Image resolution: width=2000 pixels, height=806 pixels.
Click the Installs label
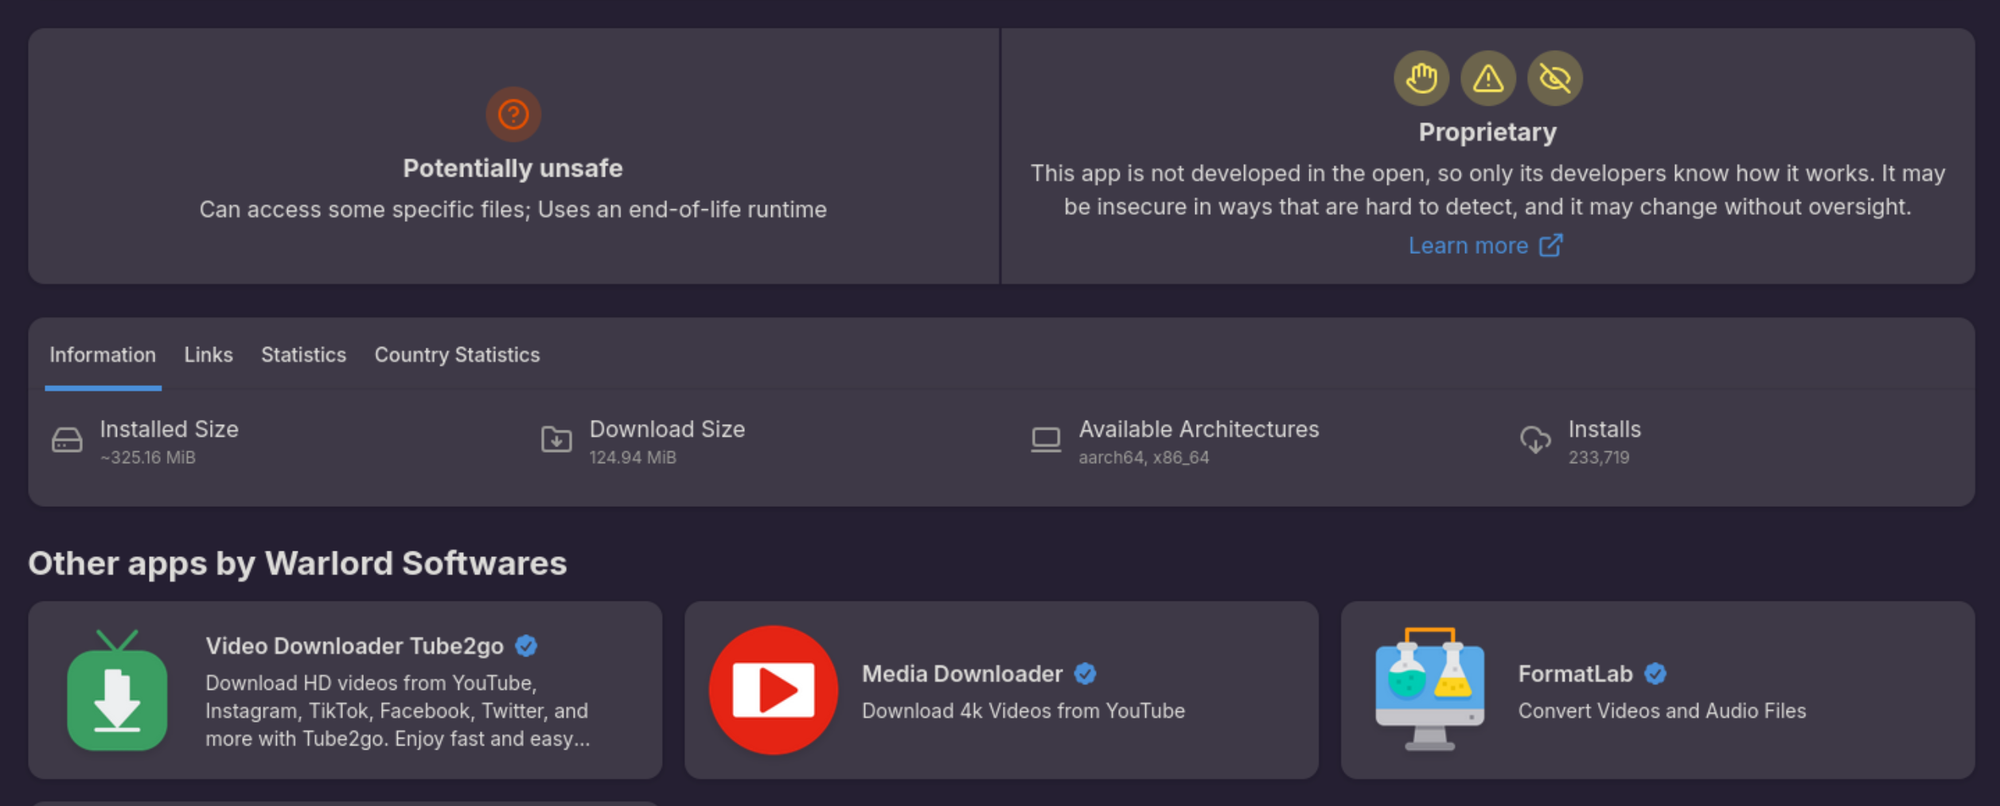pyautogui.click(x=1604, y=429)
